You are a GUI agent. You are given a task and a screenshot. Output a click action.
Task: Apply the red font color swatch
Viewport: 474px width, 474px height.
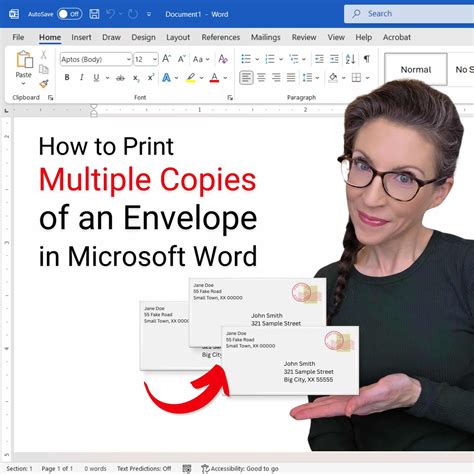[x=214, y=78]
